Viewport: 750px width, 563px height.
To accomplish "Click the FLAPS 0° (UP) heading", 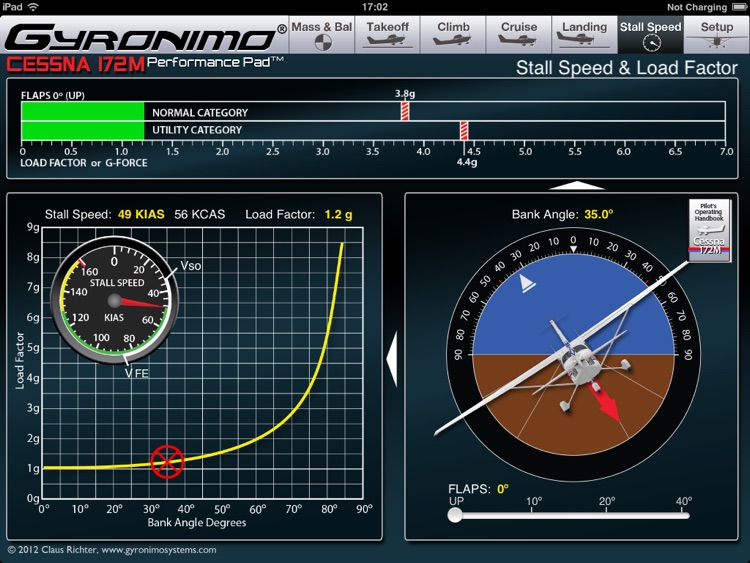I will (x=53, y=95).
